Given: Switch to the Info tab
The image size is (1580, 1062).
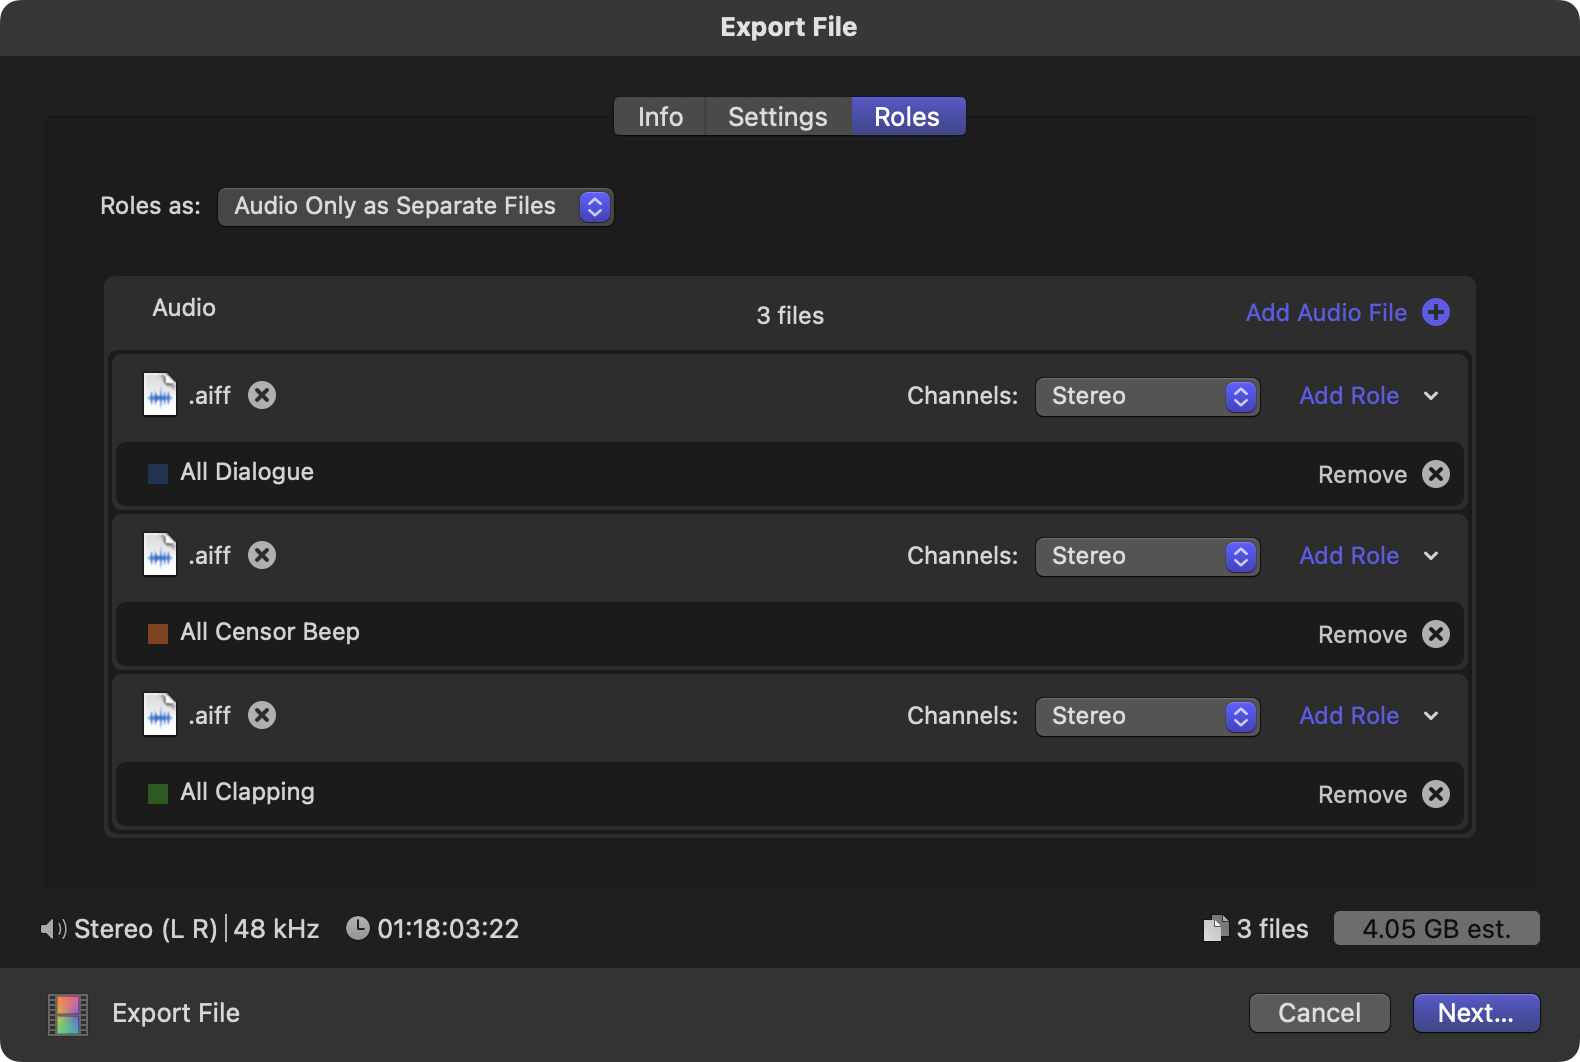Looking at the screenshot, I should pyautogui.click(x=660, y=117).
